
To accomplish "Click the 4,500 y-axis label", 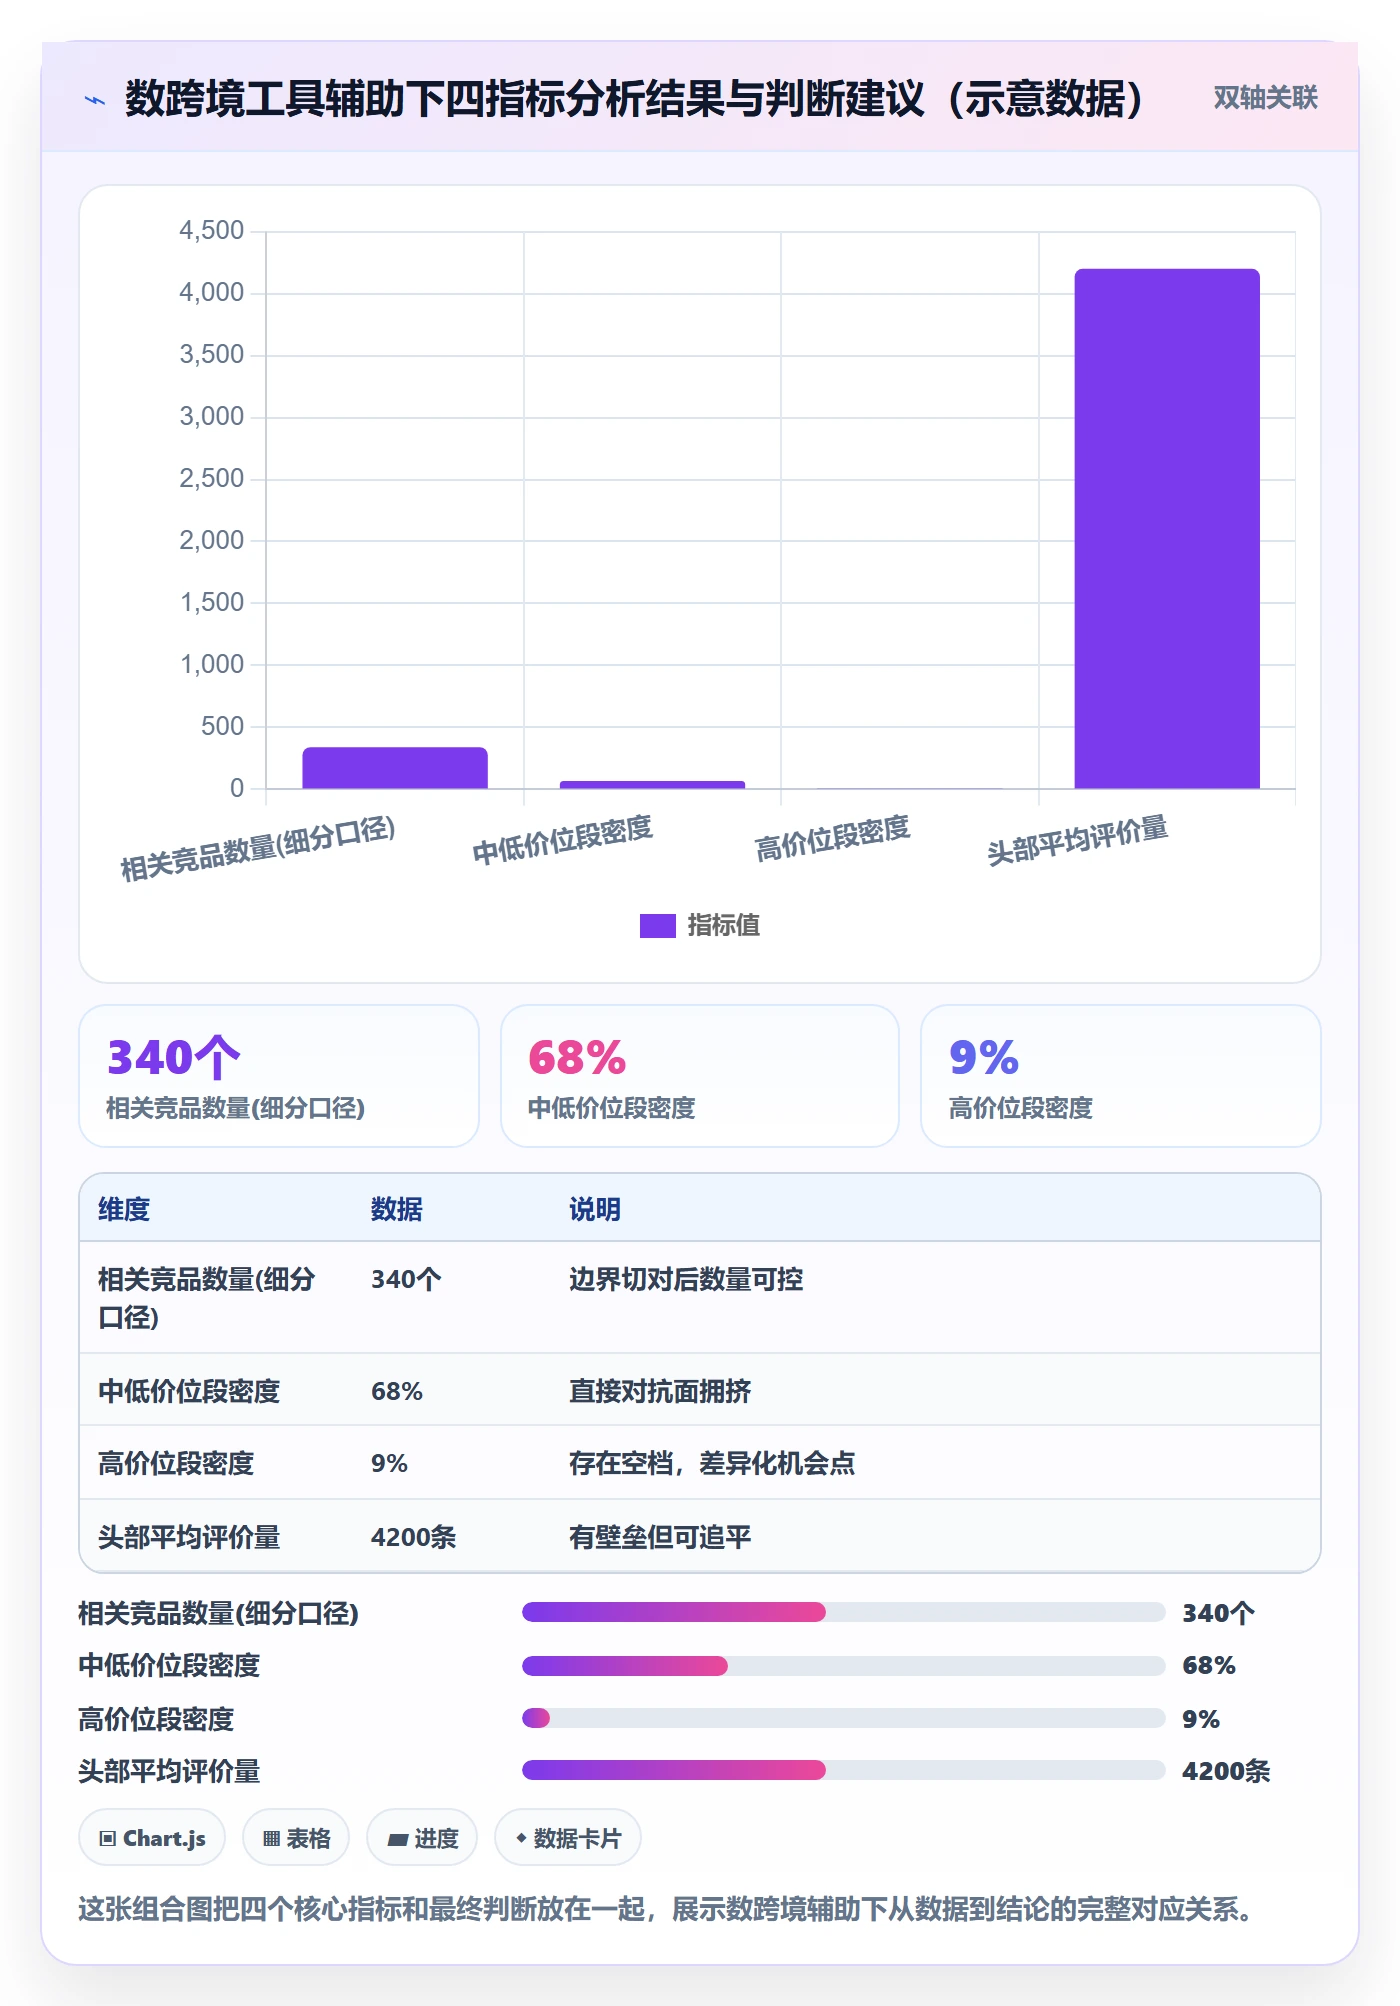I will coord(211,230).
